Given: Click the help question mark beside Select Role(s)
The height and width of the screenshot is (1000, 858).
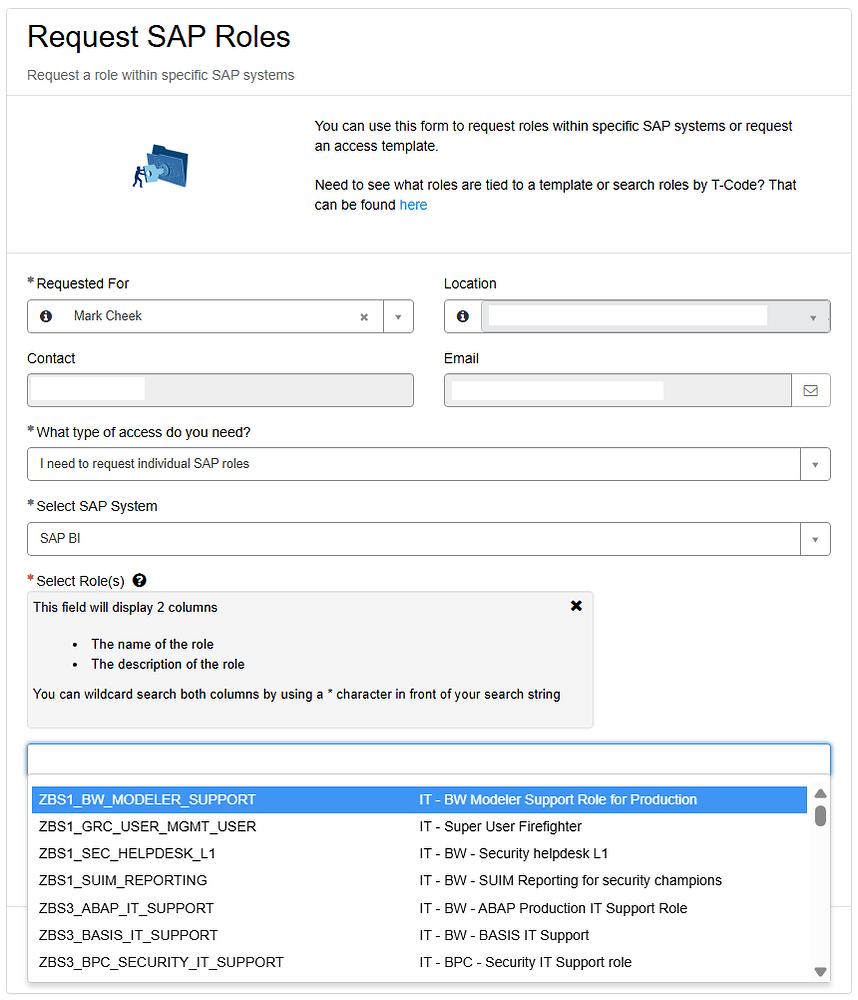Looking at the screenshot, I should (139, 580).
